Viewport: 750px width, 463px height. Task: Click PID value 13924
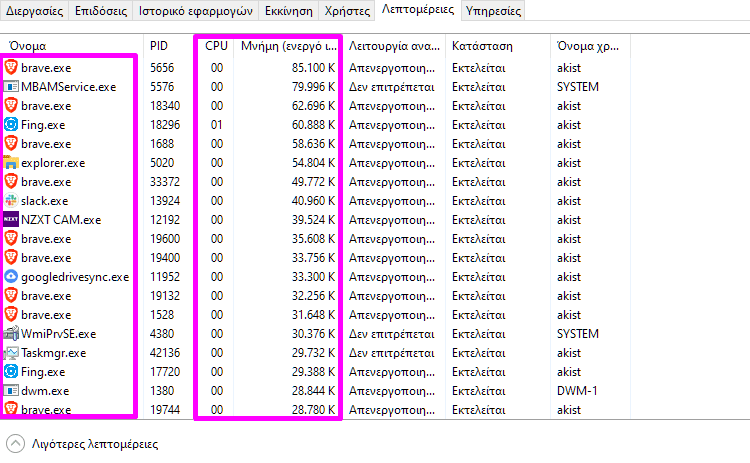coord(165,200)
